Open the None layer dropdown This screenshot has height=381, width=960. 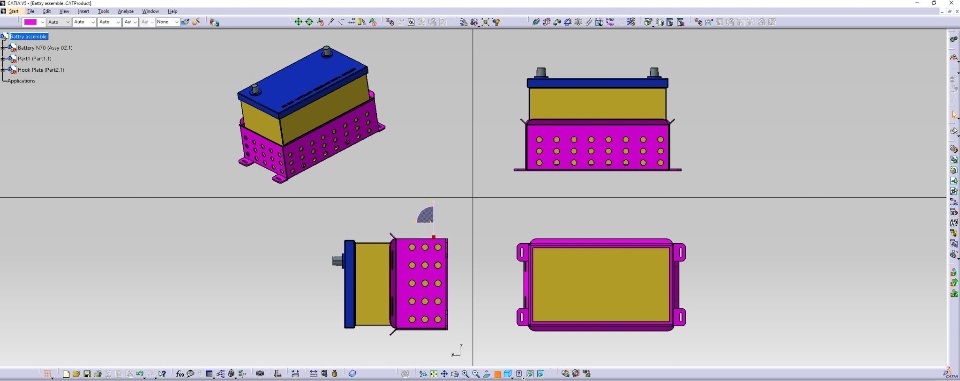pyautogui.click(x=168, y=22)
